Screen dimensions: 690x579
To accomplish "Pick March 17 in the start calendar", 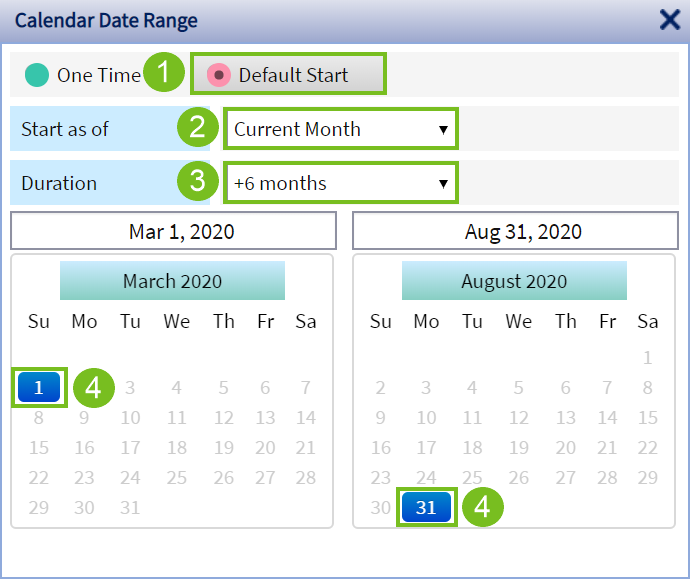I will tap(130, 447).
